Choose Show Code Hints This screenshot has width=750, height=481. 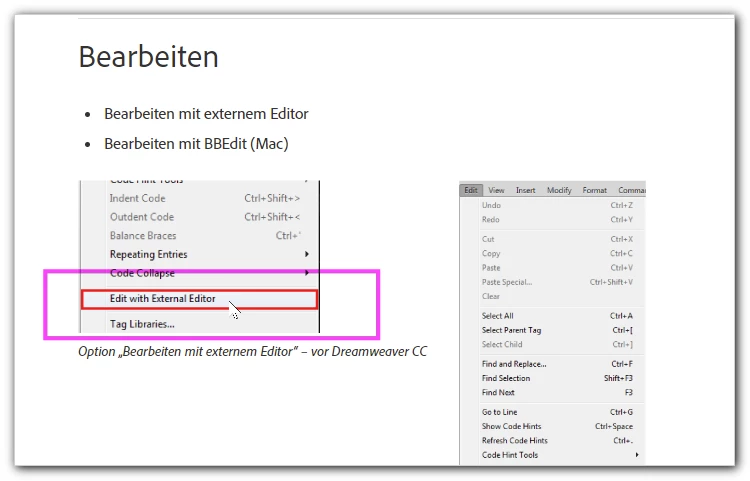coord(557,426)
